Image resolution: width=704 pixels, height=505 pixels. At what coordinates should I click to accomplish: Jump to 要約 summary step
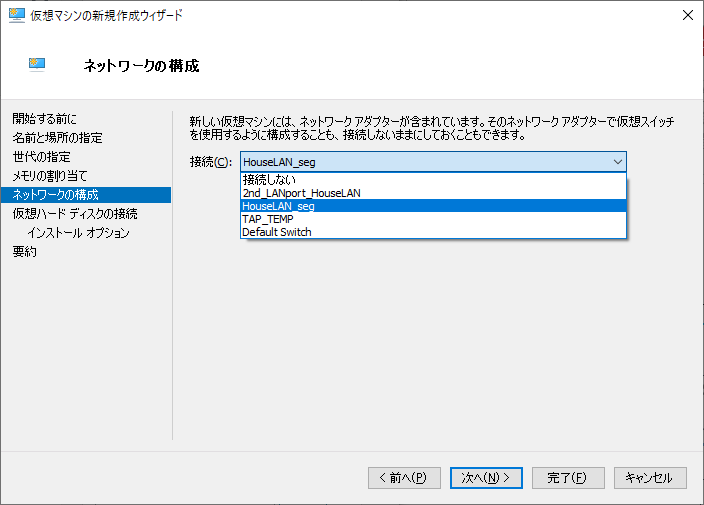(x=25, y=252)
